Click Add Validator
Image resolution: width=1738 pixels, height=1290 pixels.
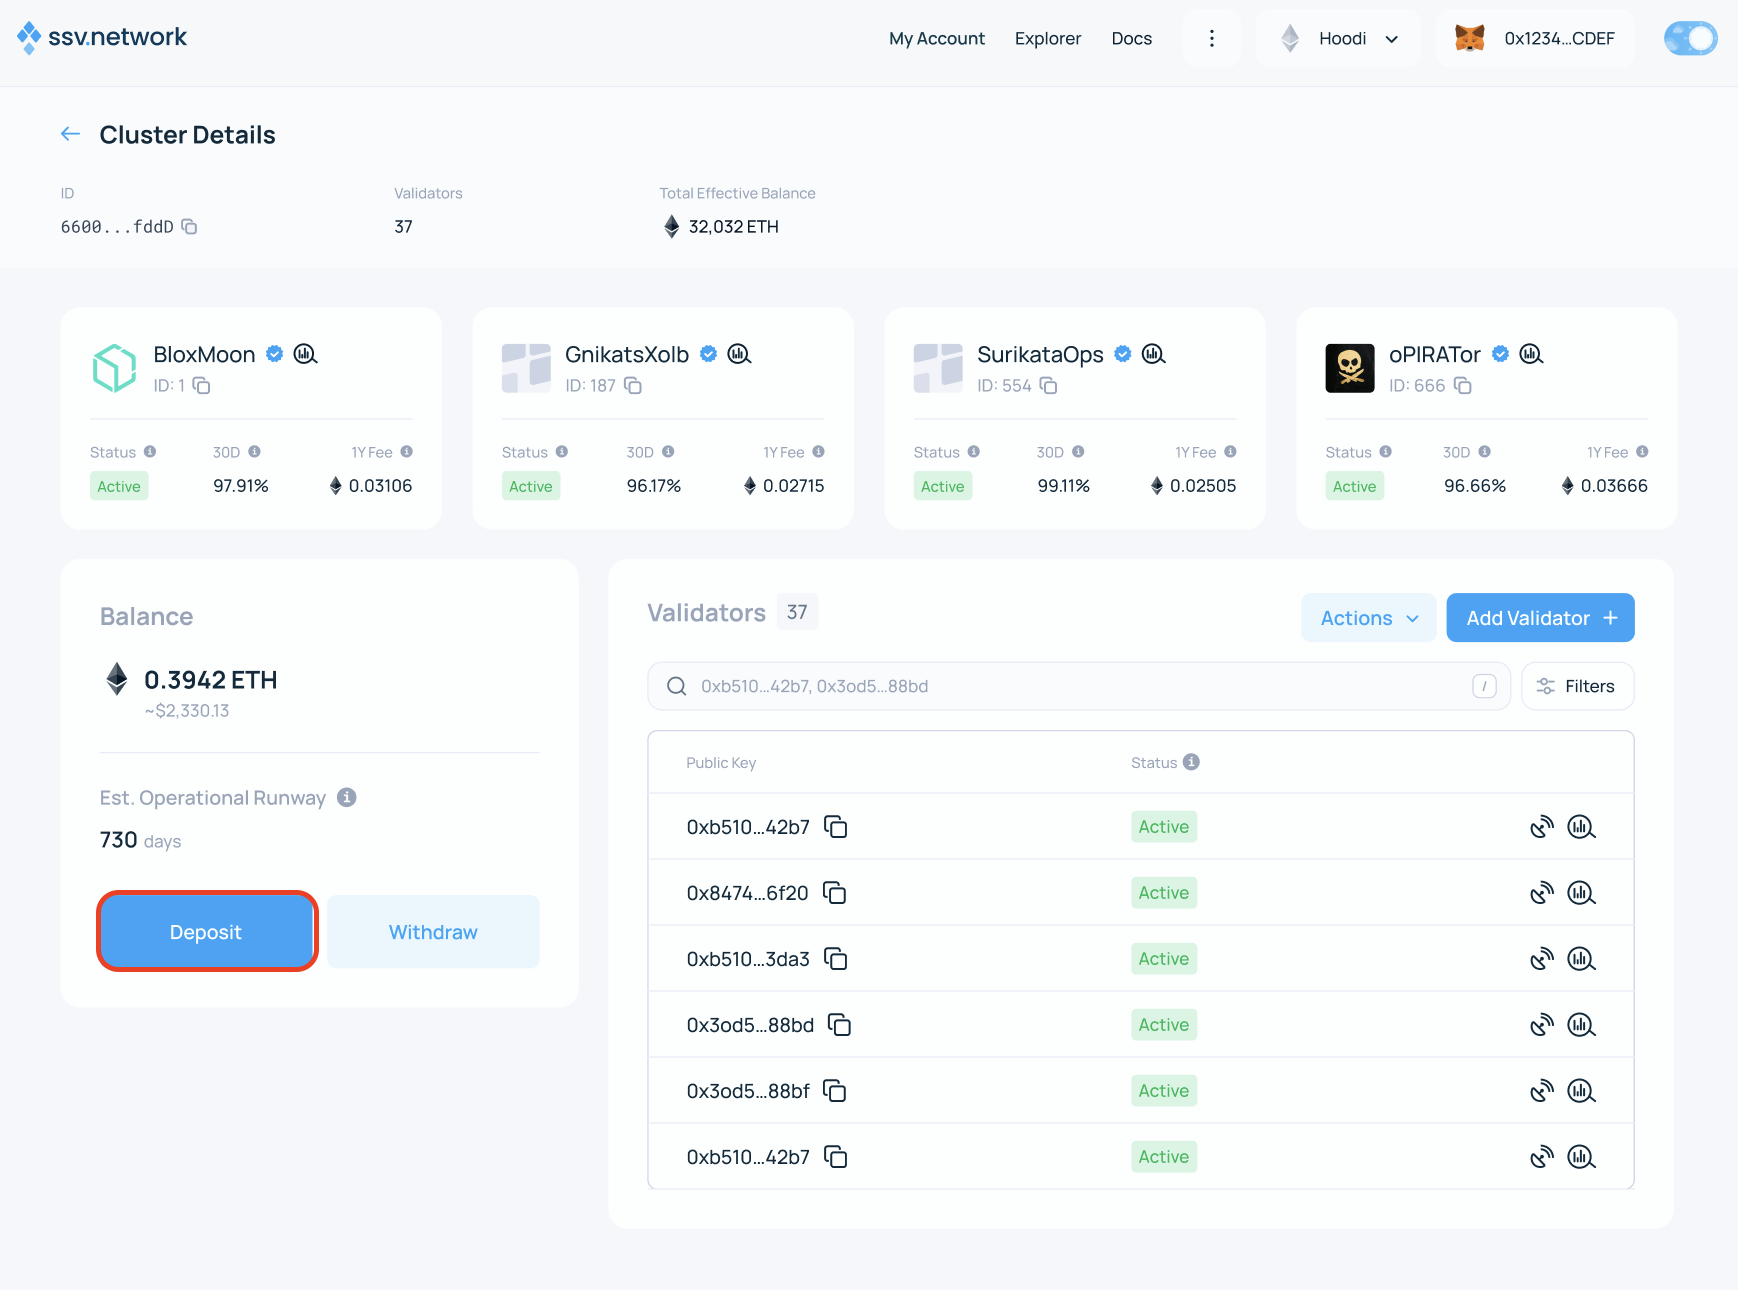[x=1540, y=617]
